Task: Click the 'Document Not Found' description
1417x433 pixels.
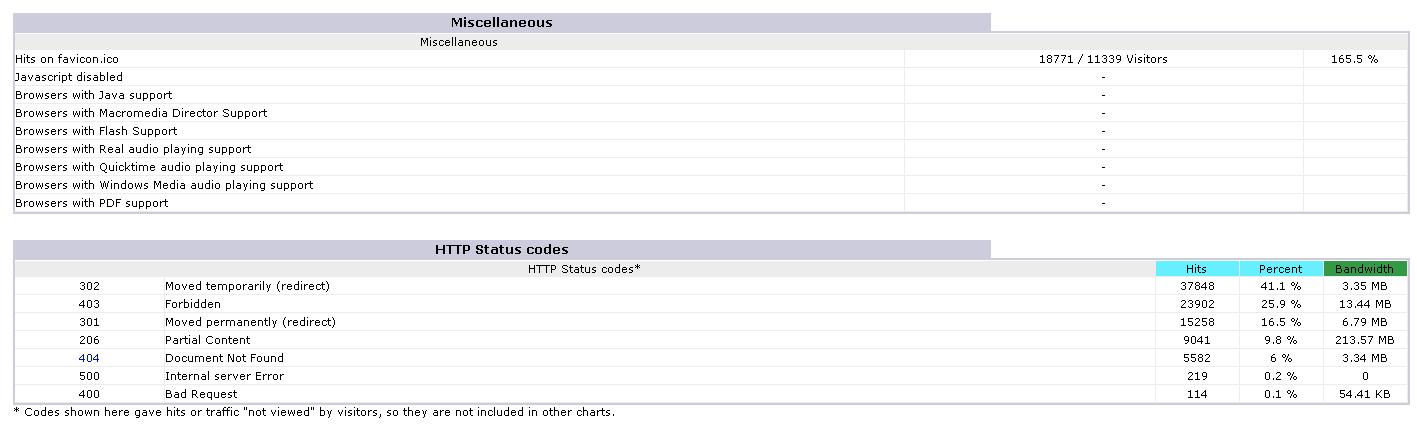Action: pyautogui.click(x=225, y=358)
